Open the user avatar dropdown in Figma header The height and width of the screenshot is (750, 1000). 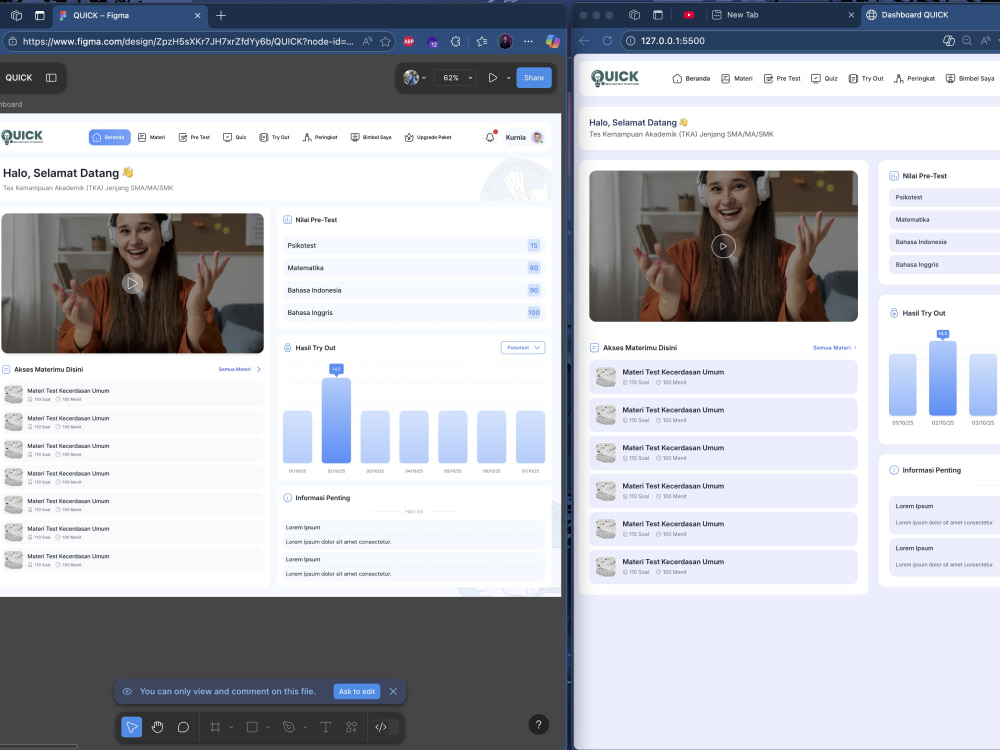[x=415, y=78]
